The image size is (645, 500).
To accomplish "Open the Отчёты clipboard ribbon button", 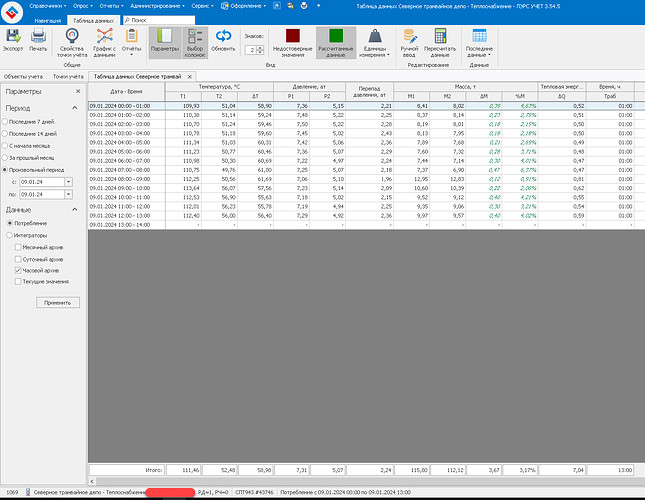I will tap(132, 42).
